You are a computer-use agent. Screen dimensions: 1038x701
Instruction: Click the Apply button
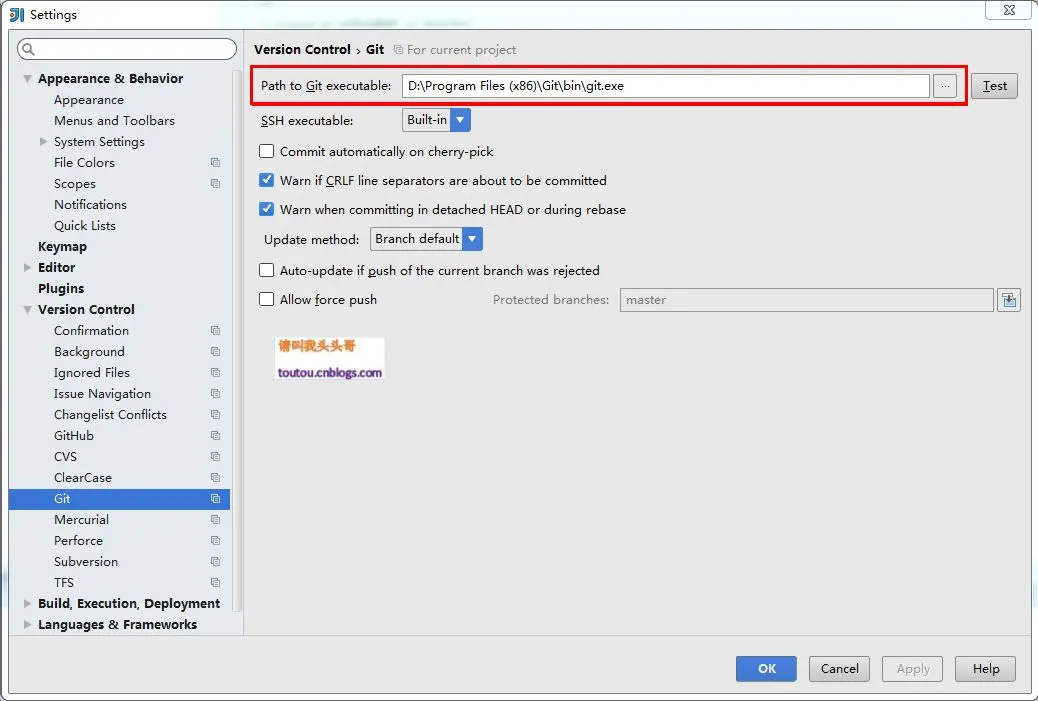pyautogui.click(x=913, y=669)
